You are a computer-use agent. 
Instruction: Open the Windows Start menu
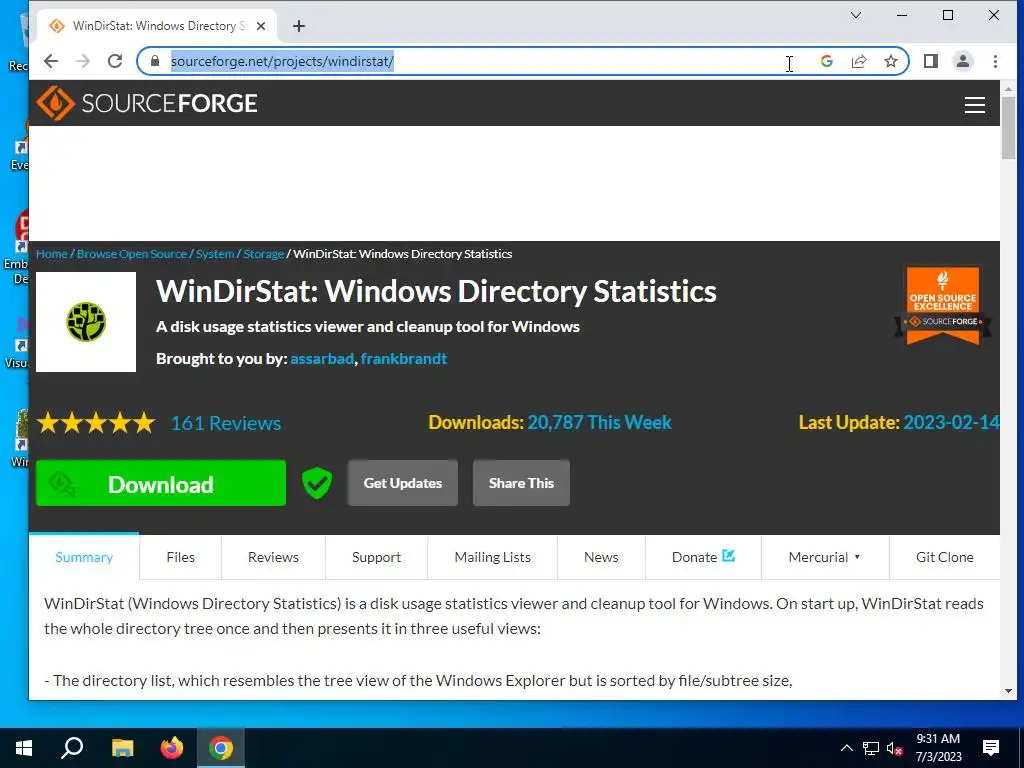24,748
